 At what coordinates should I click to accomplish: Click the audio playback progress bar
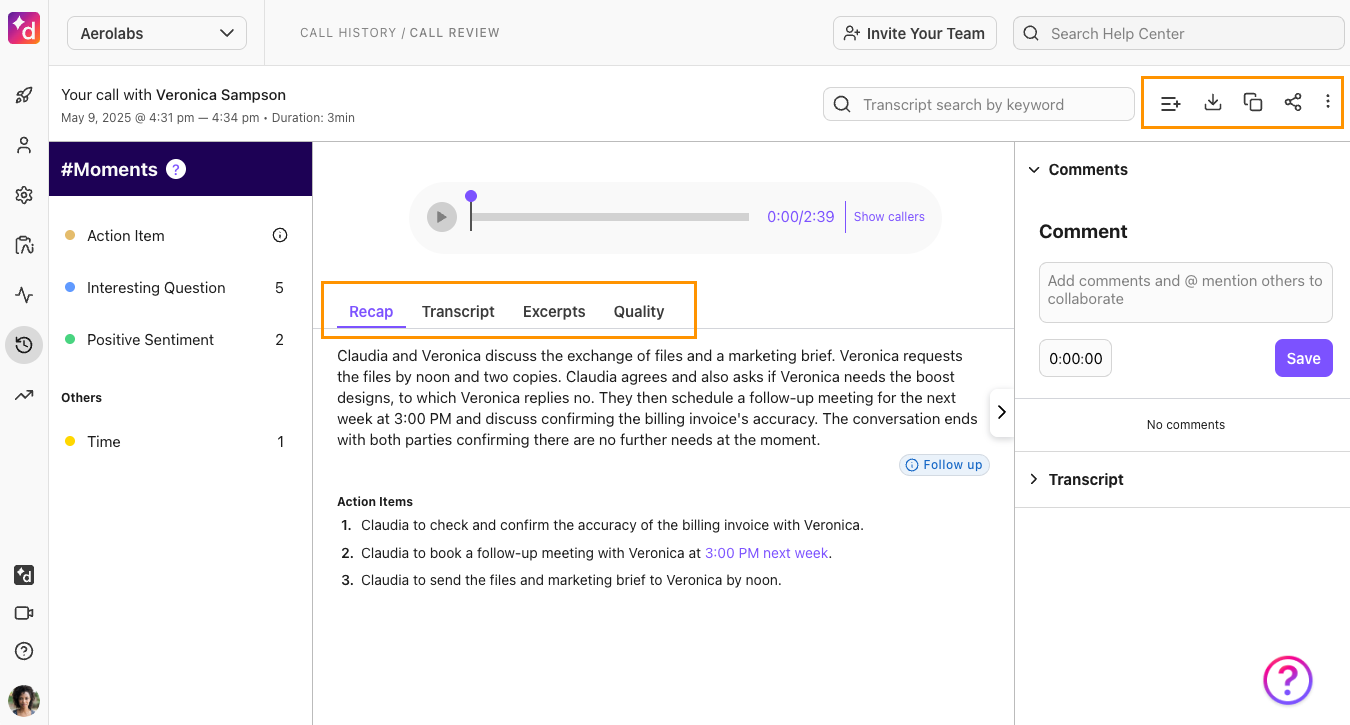tap(610, 217)
